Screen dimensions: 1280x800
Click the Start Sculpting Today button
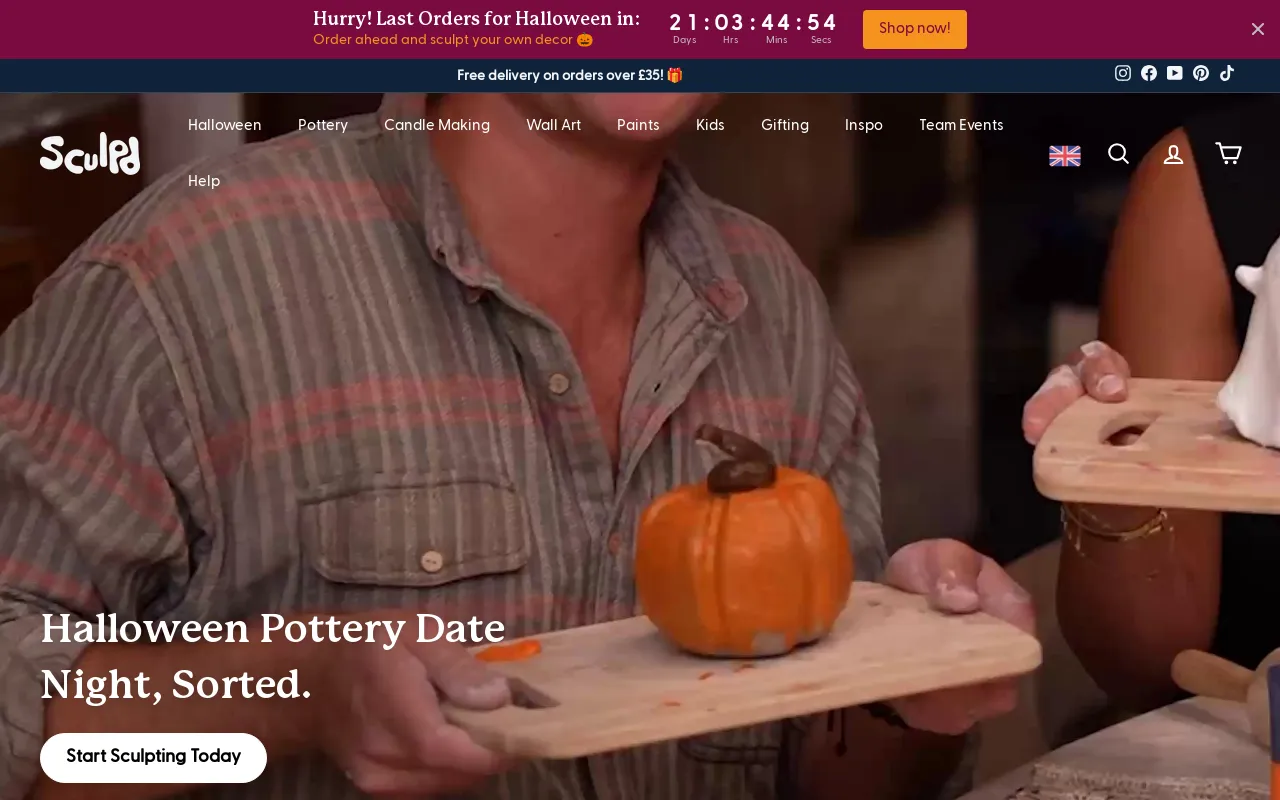153,757
